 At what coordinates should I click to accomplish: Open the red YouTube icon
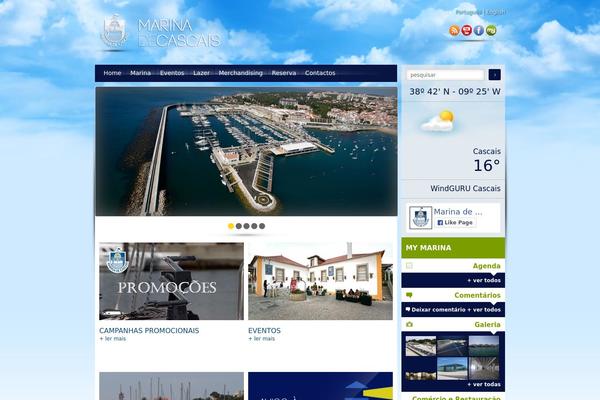point(466,30)
